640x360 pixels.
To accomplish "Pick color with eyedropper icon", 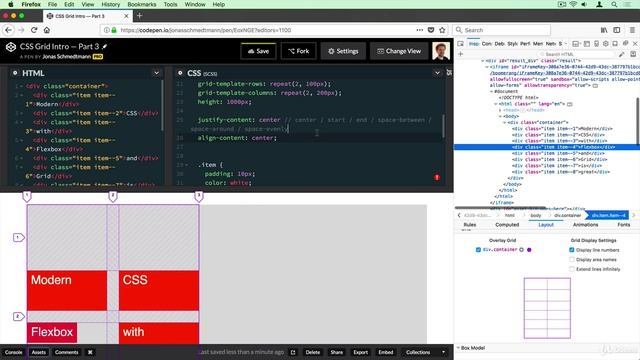I will coord(621,54).
